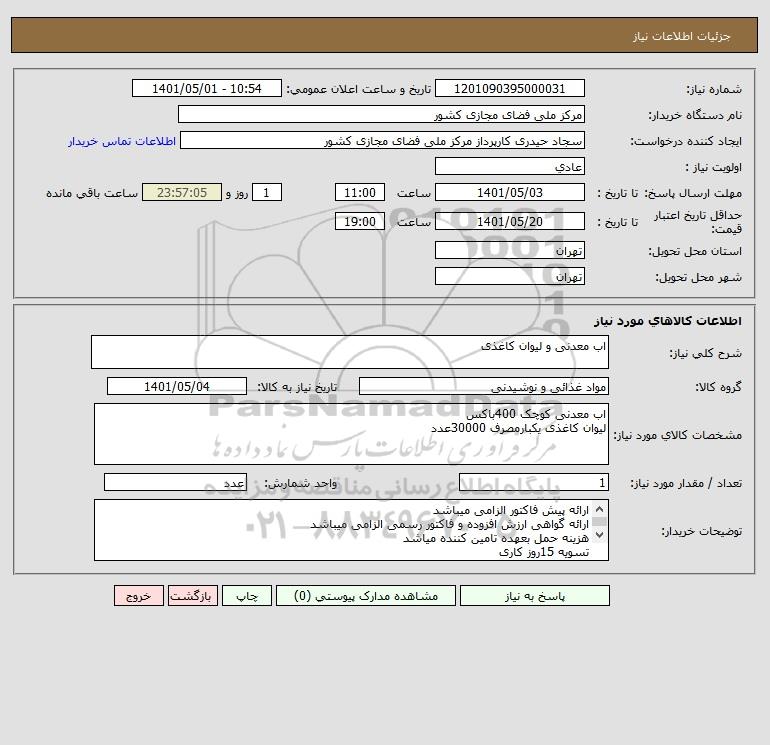Click the بازگشت back button
Image resolution: width=770 pixels, height=745 pixels.
192,595
